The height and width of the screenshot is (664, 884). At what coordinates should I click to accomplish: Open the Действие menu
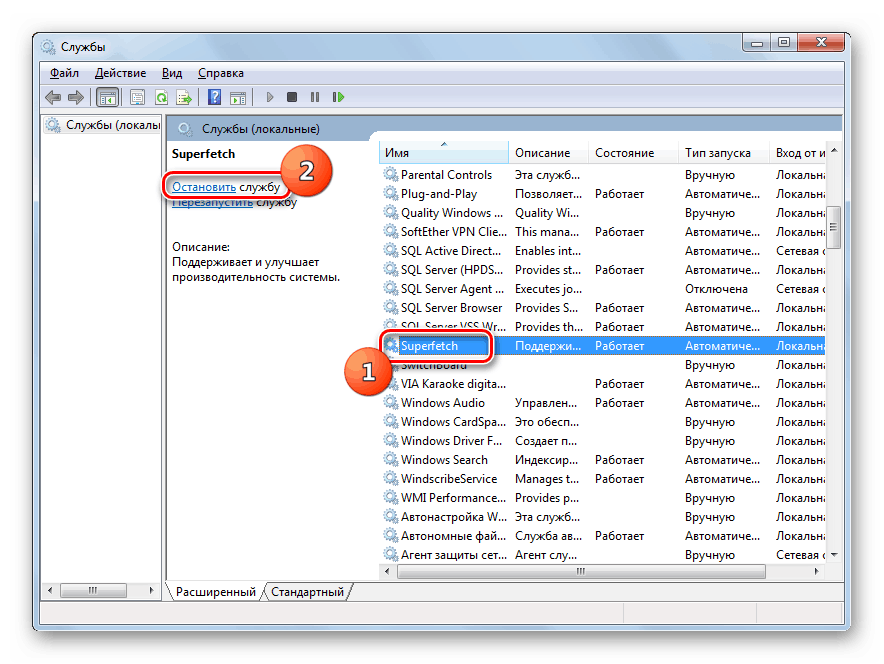click(121, 72)
